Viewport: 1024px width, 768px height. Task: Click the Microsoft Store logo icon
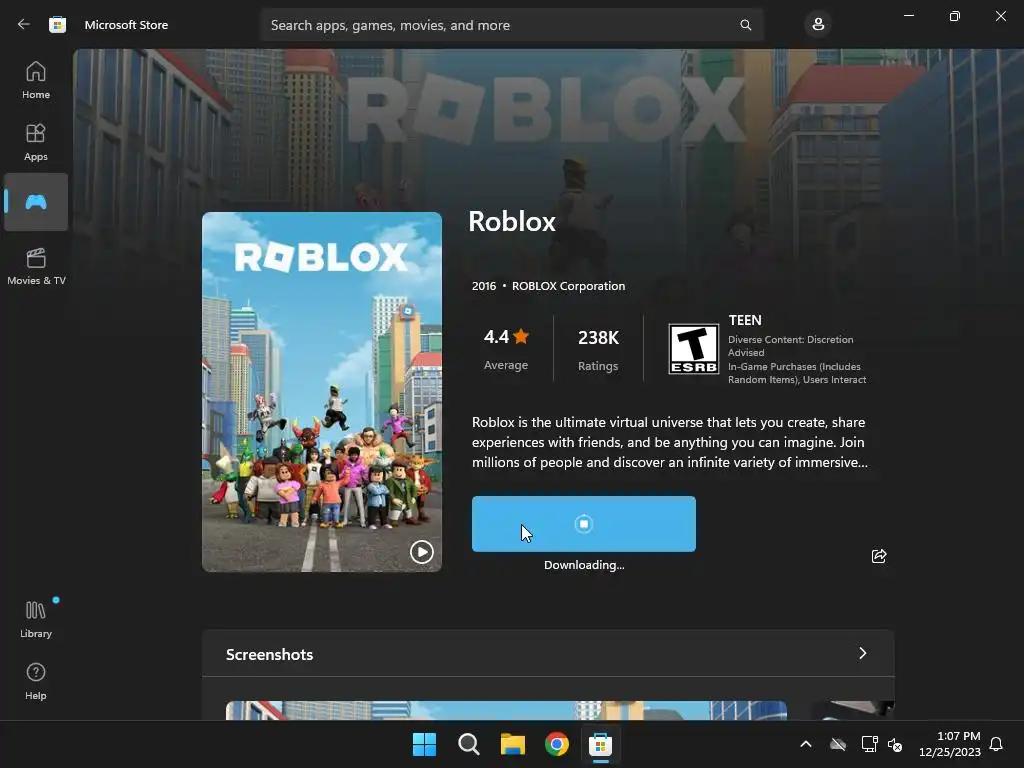coord(57,25)
